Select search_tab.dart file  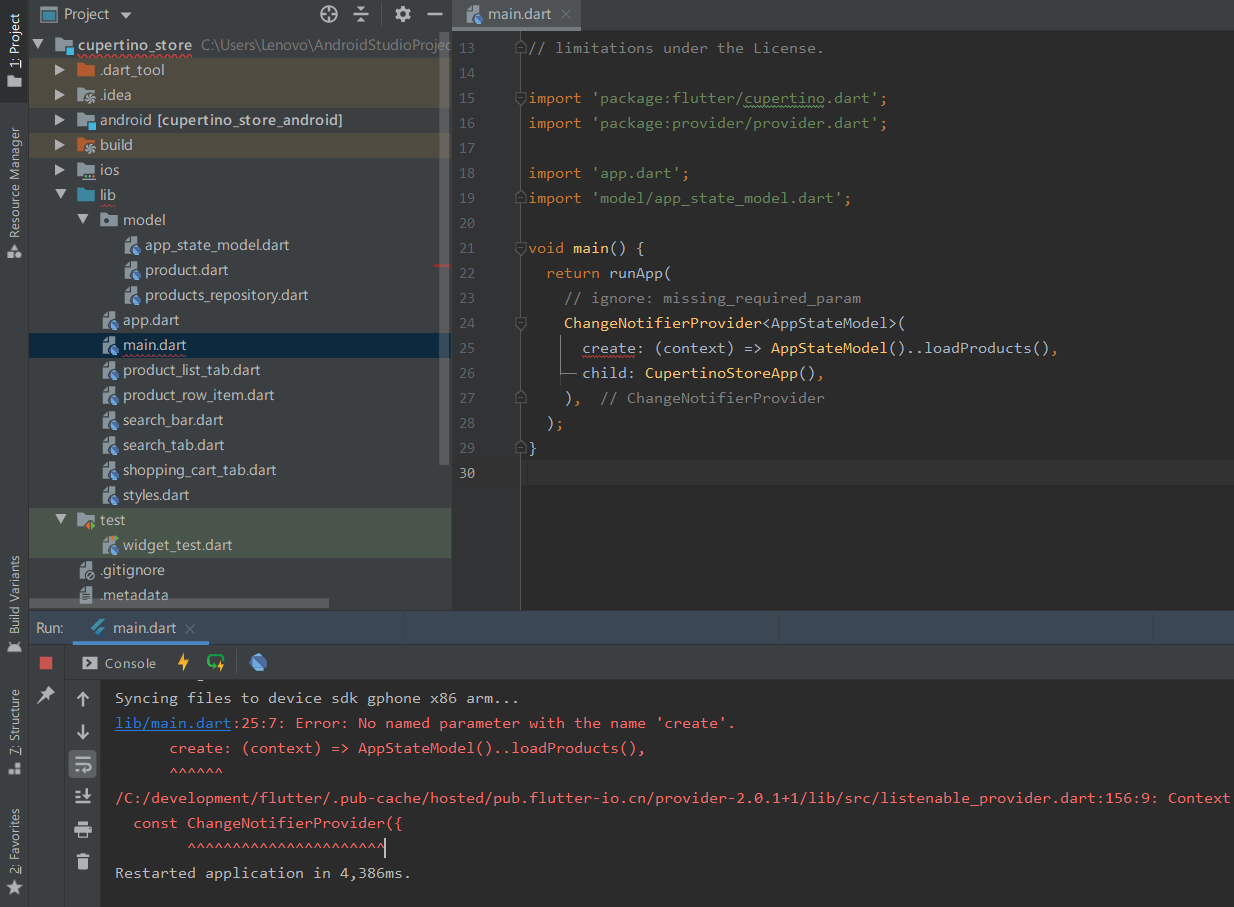pyautogui.click(x=173, y=445)
